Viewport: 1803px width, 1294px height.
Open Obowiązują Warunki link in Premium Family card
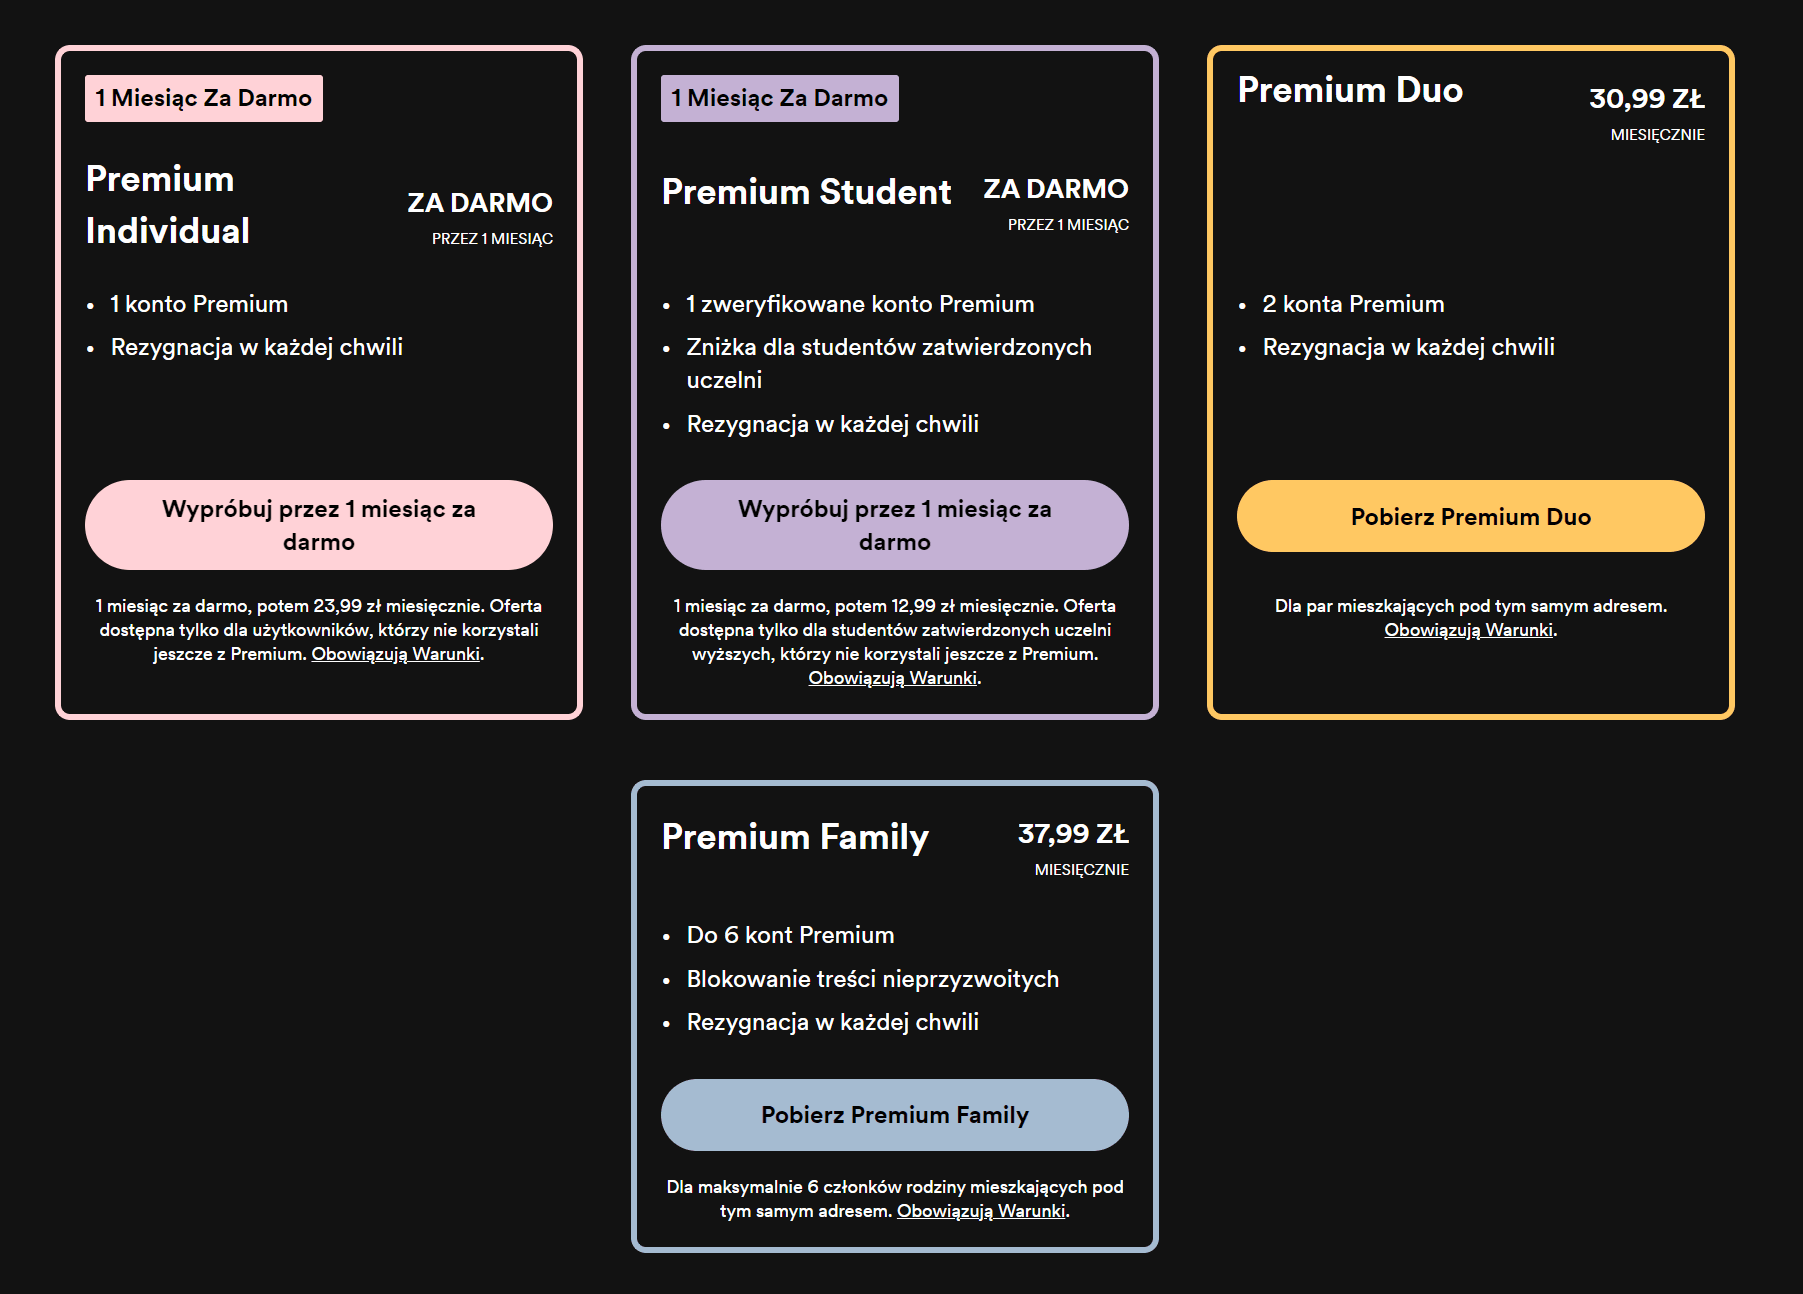click(x=981, y=1211)
